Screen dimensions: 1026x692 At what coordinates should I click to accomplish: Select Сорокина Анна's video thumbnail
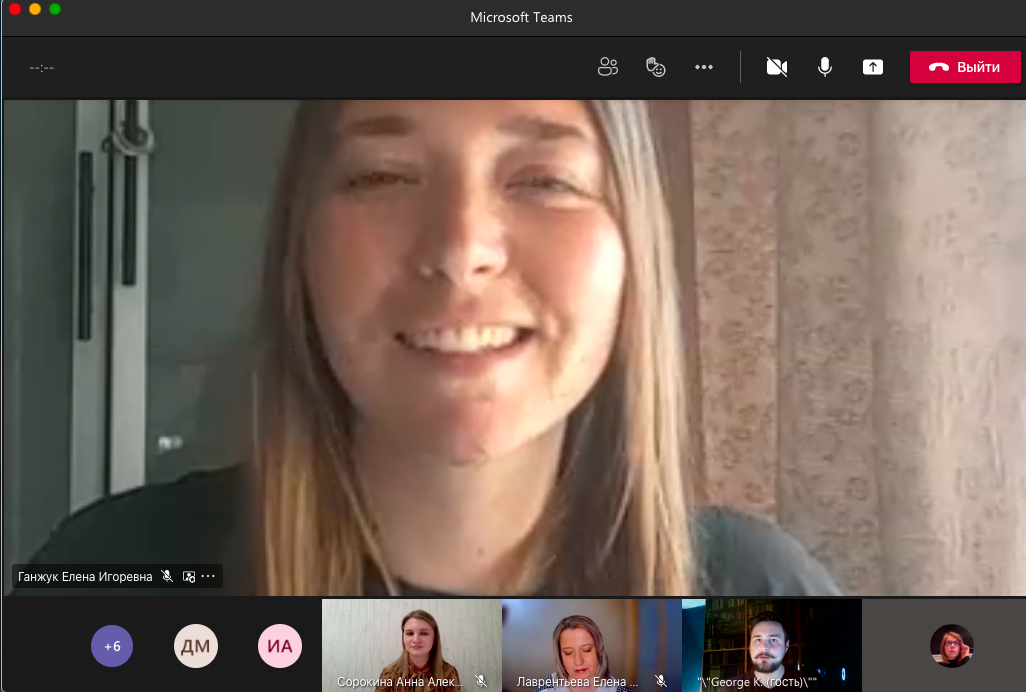[x=411, y=640]
